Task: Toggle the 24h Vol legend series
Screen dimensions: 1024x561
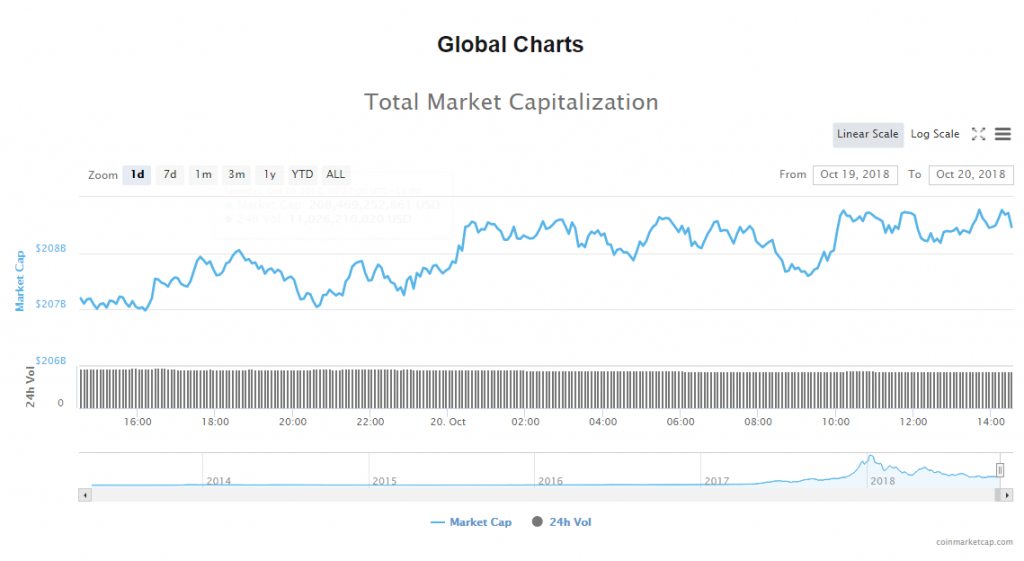Action: tap(561, 522)
